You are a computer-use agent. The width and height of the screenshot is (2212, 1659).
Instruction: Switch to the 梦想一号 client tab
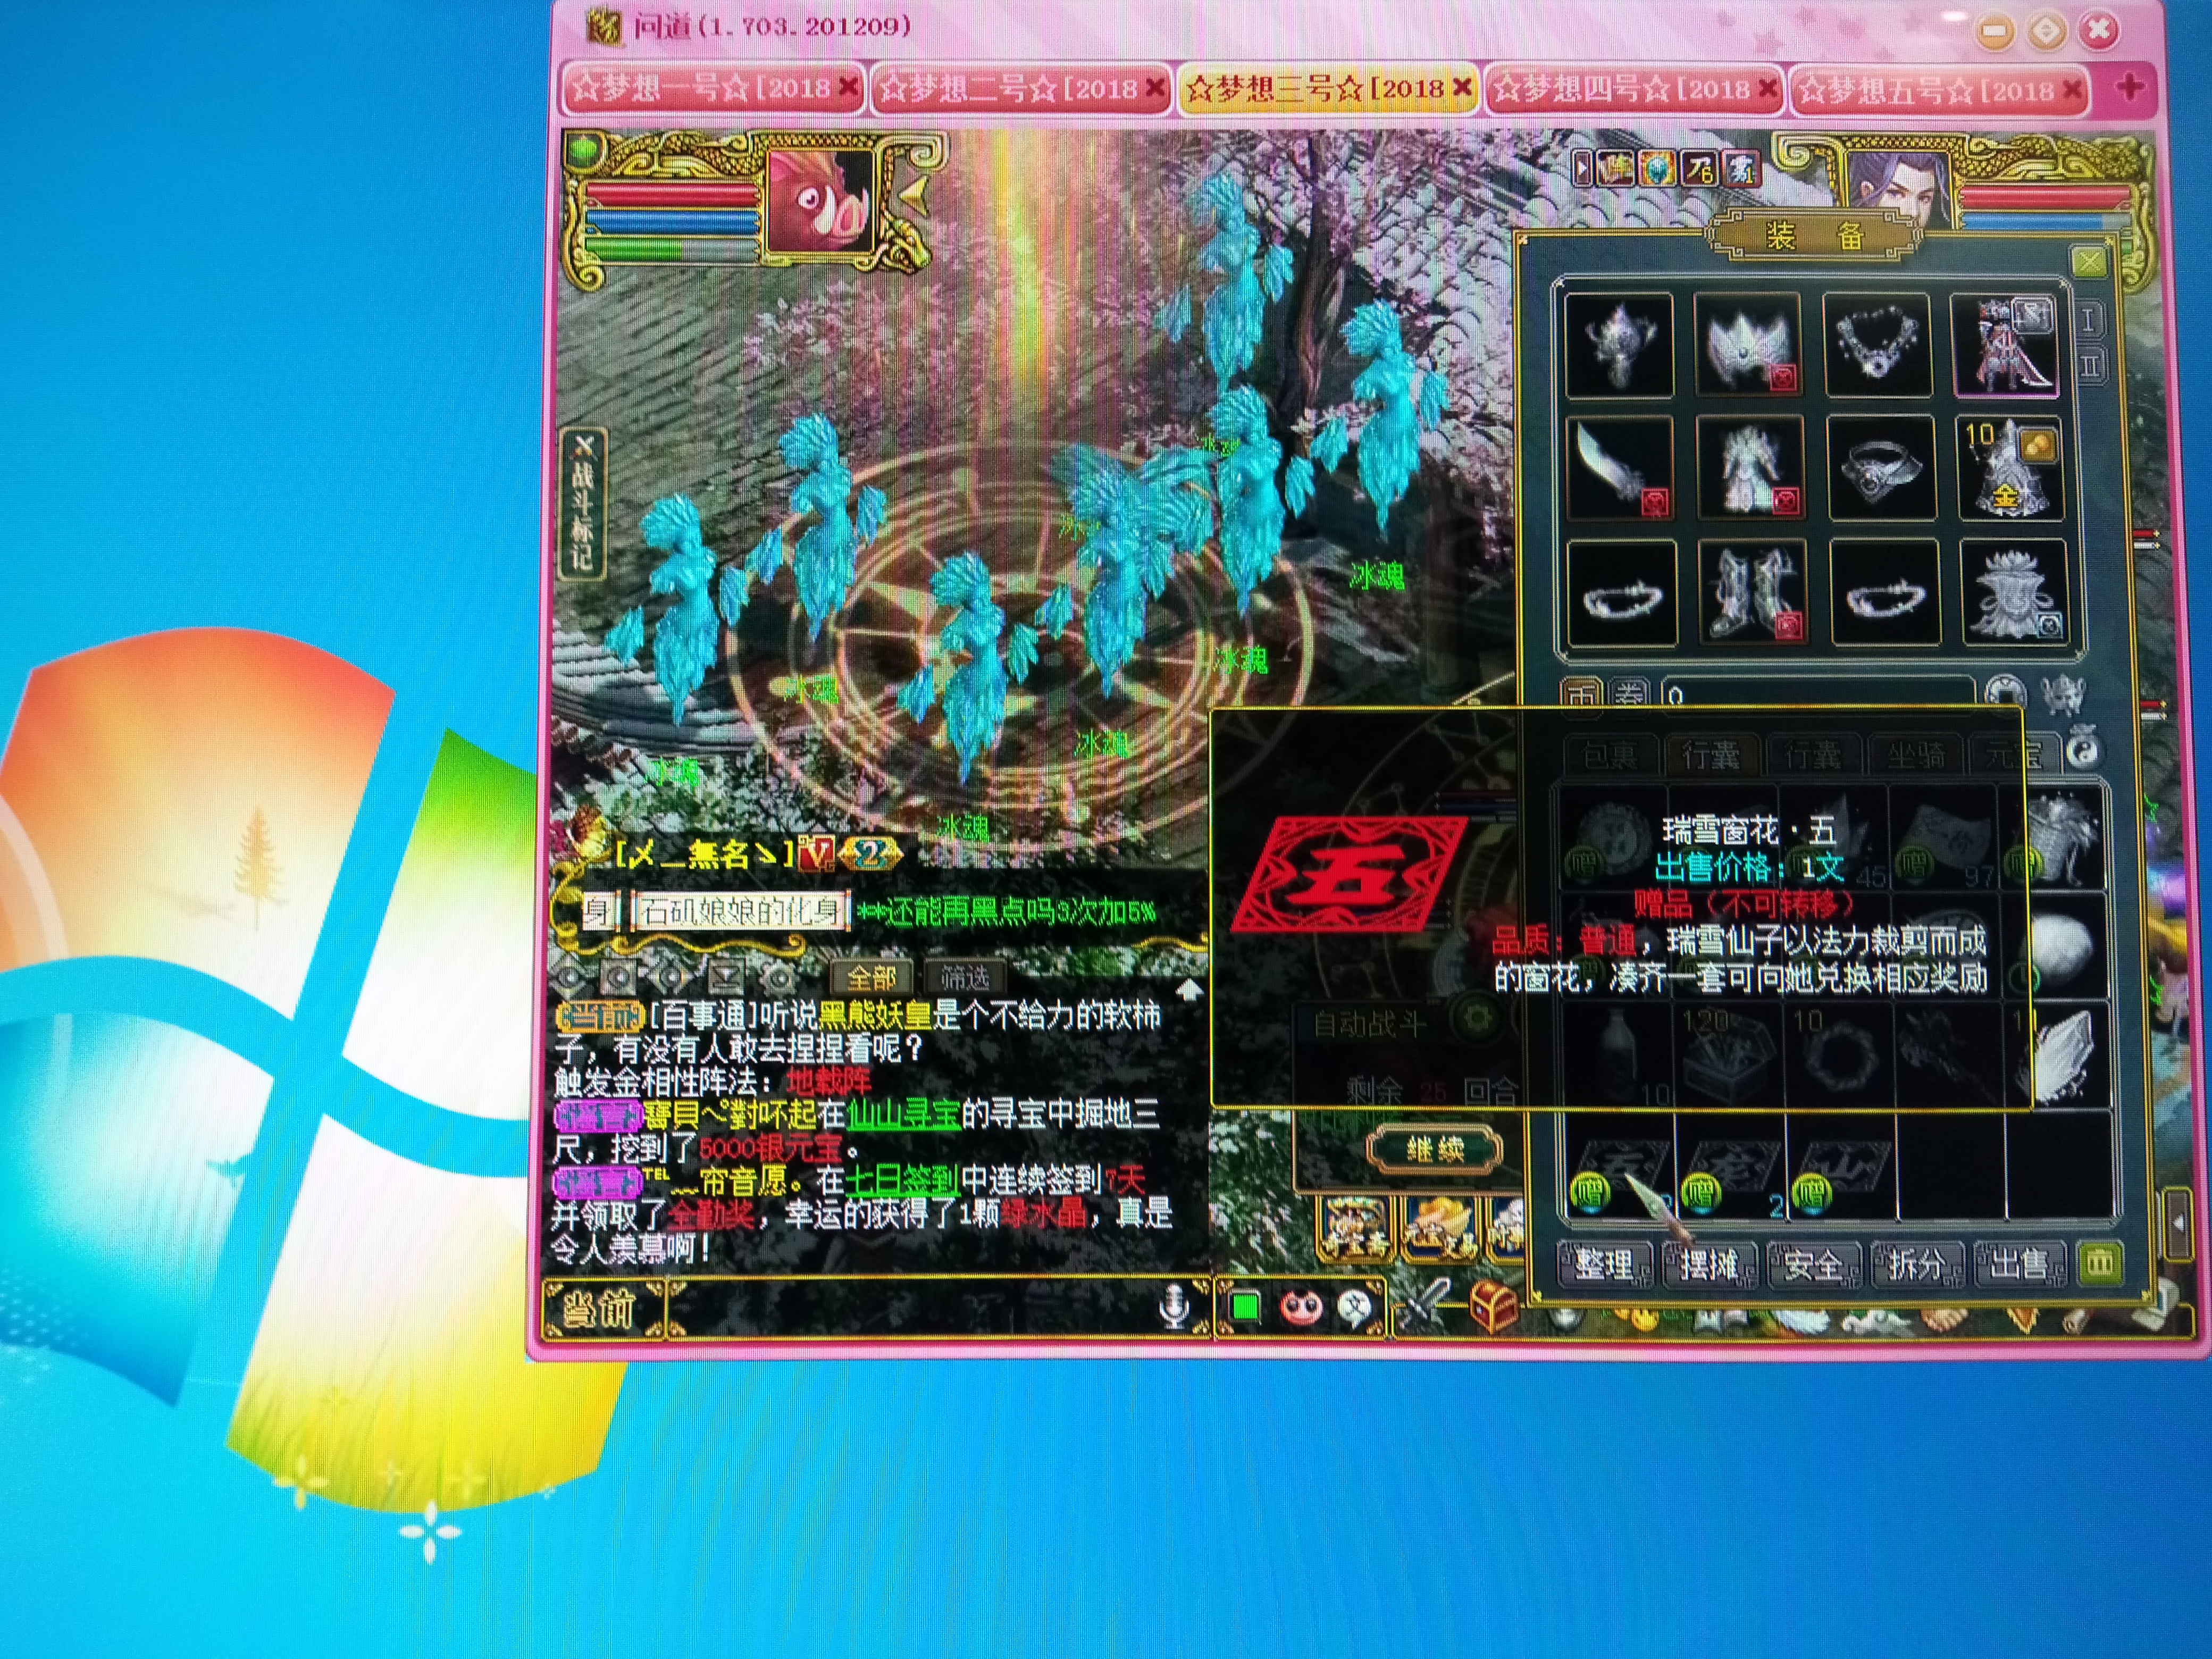click(714, 89)
